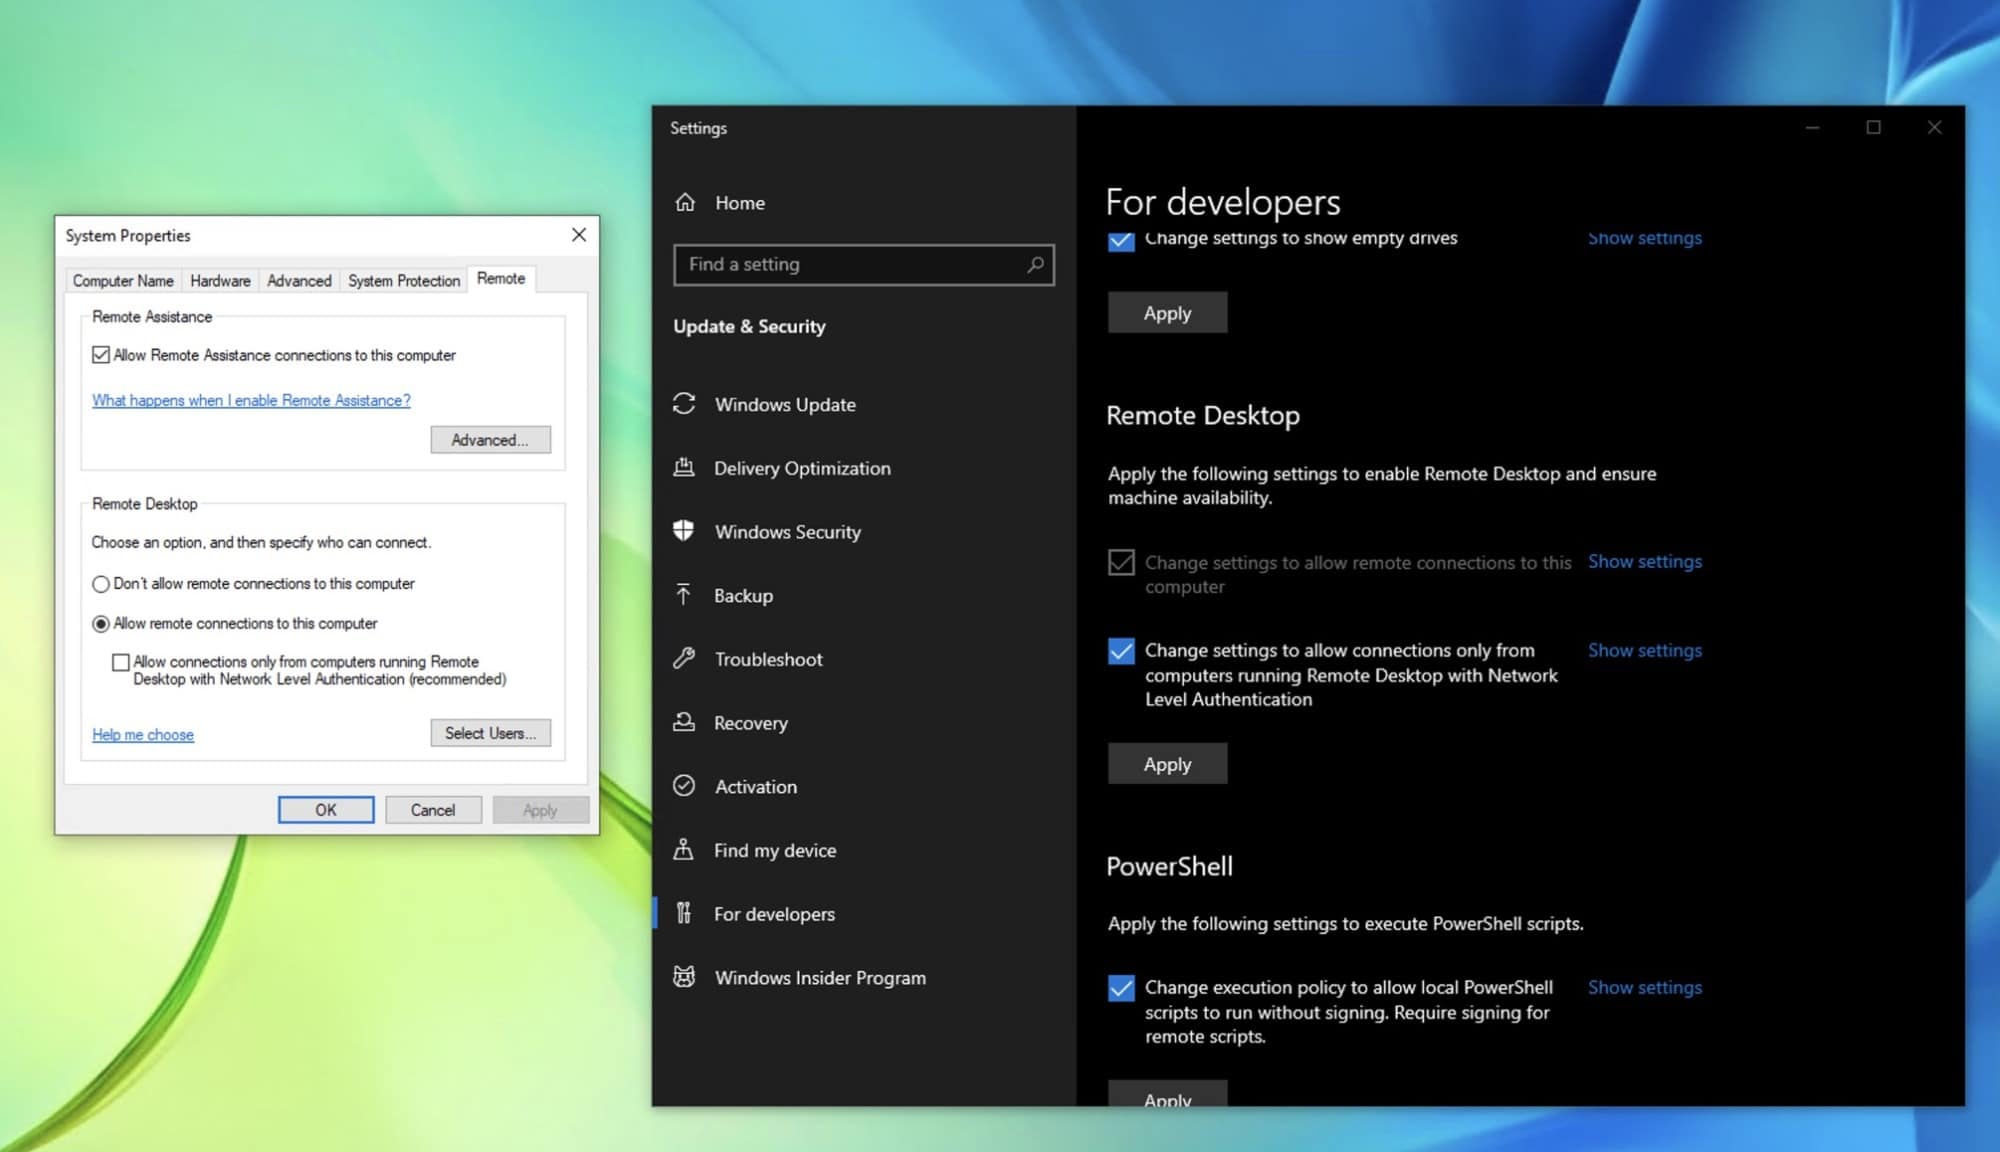The image size is (2000, 1152).
Task: Switch to the Hardware tab
Action: click(220, 281)
